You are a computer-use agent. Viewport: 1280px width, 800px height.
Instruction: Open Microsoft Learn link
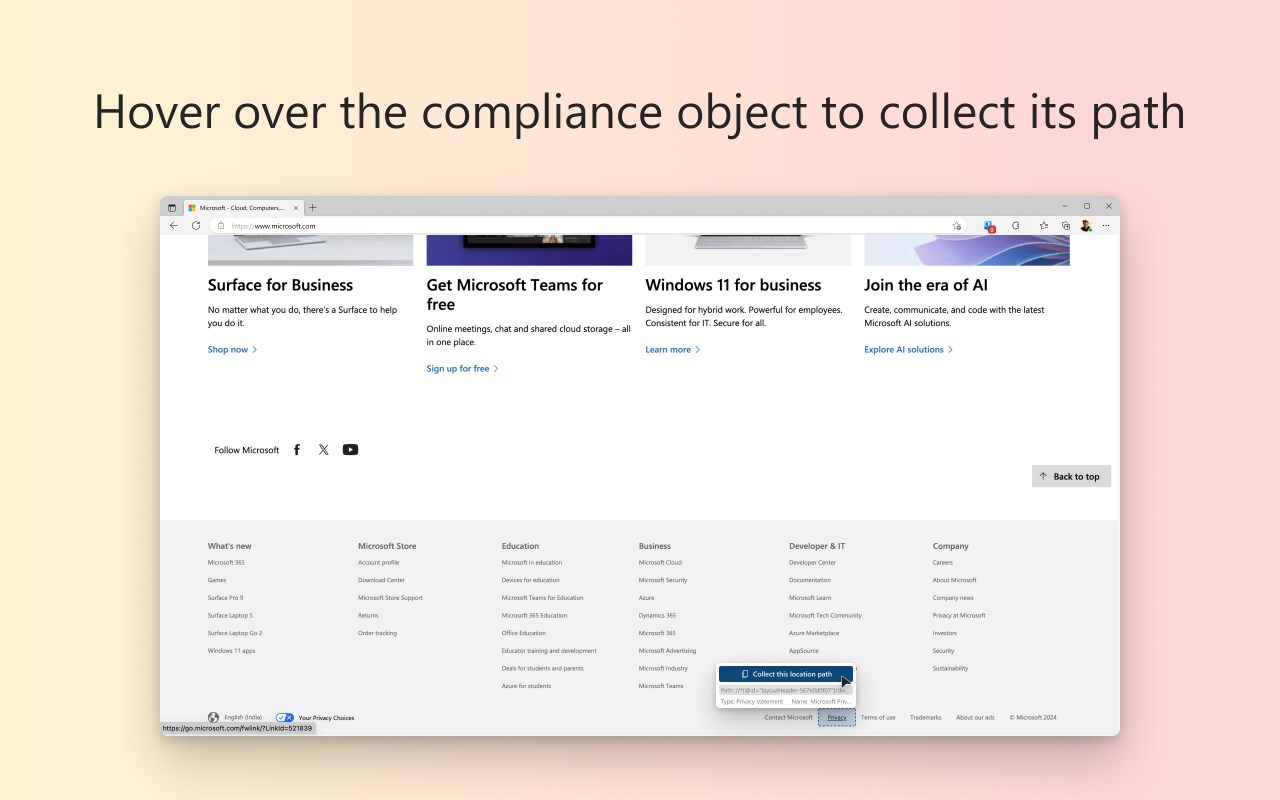click(x=810, y=598)
